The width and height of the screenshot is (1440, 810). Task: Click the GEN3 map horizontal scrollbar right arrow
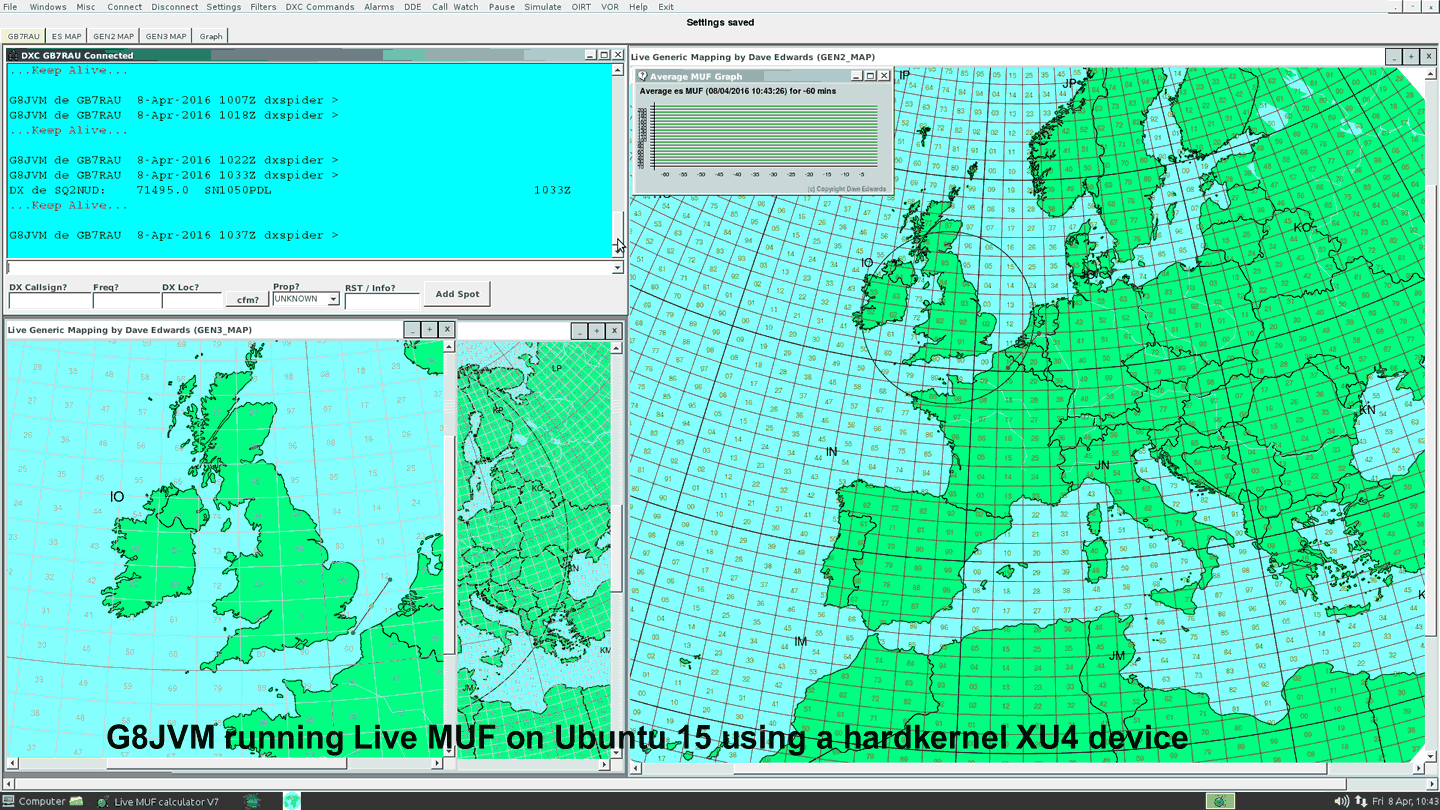pyautogui.click(x=437, y=764)
